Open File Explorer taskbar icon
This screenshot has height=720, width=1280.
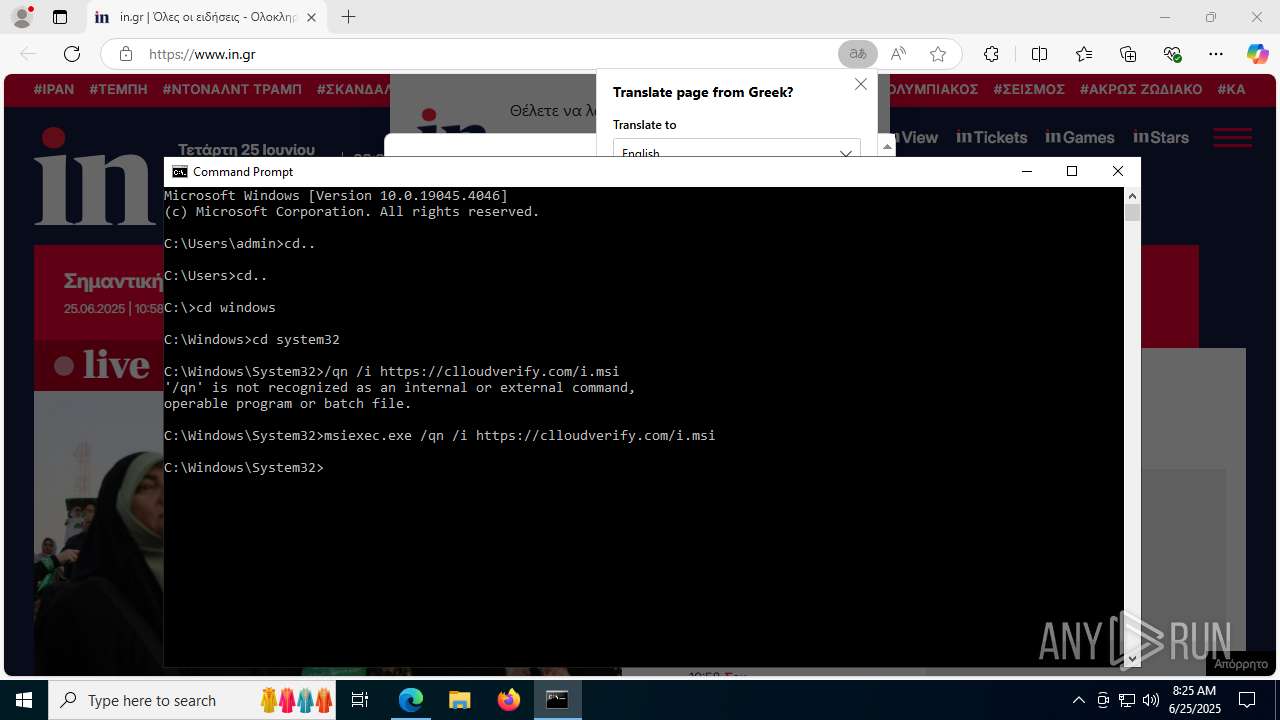point(459,700)
